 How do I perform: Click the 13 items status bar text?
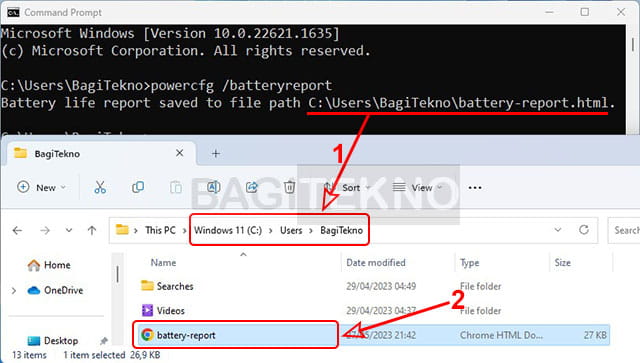point(29,355)
